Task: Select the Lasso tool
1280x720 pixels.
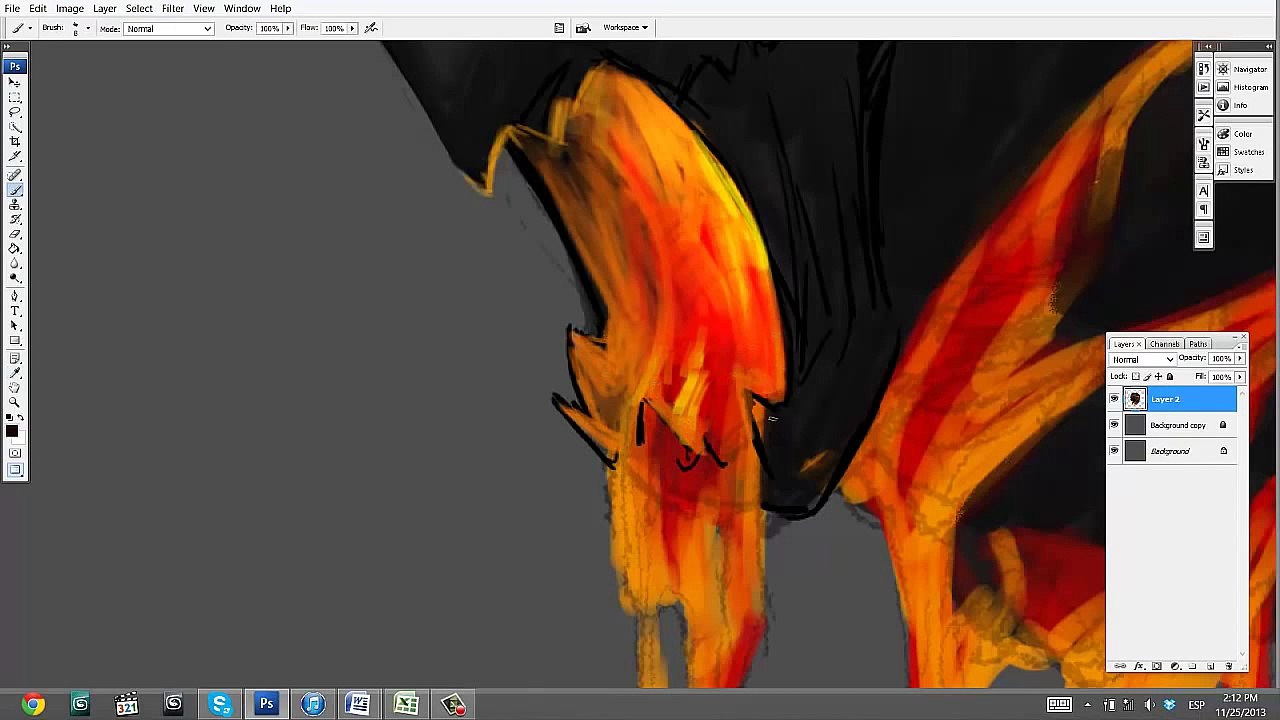Action: (x=15, y=111)
